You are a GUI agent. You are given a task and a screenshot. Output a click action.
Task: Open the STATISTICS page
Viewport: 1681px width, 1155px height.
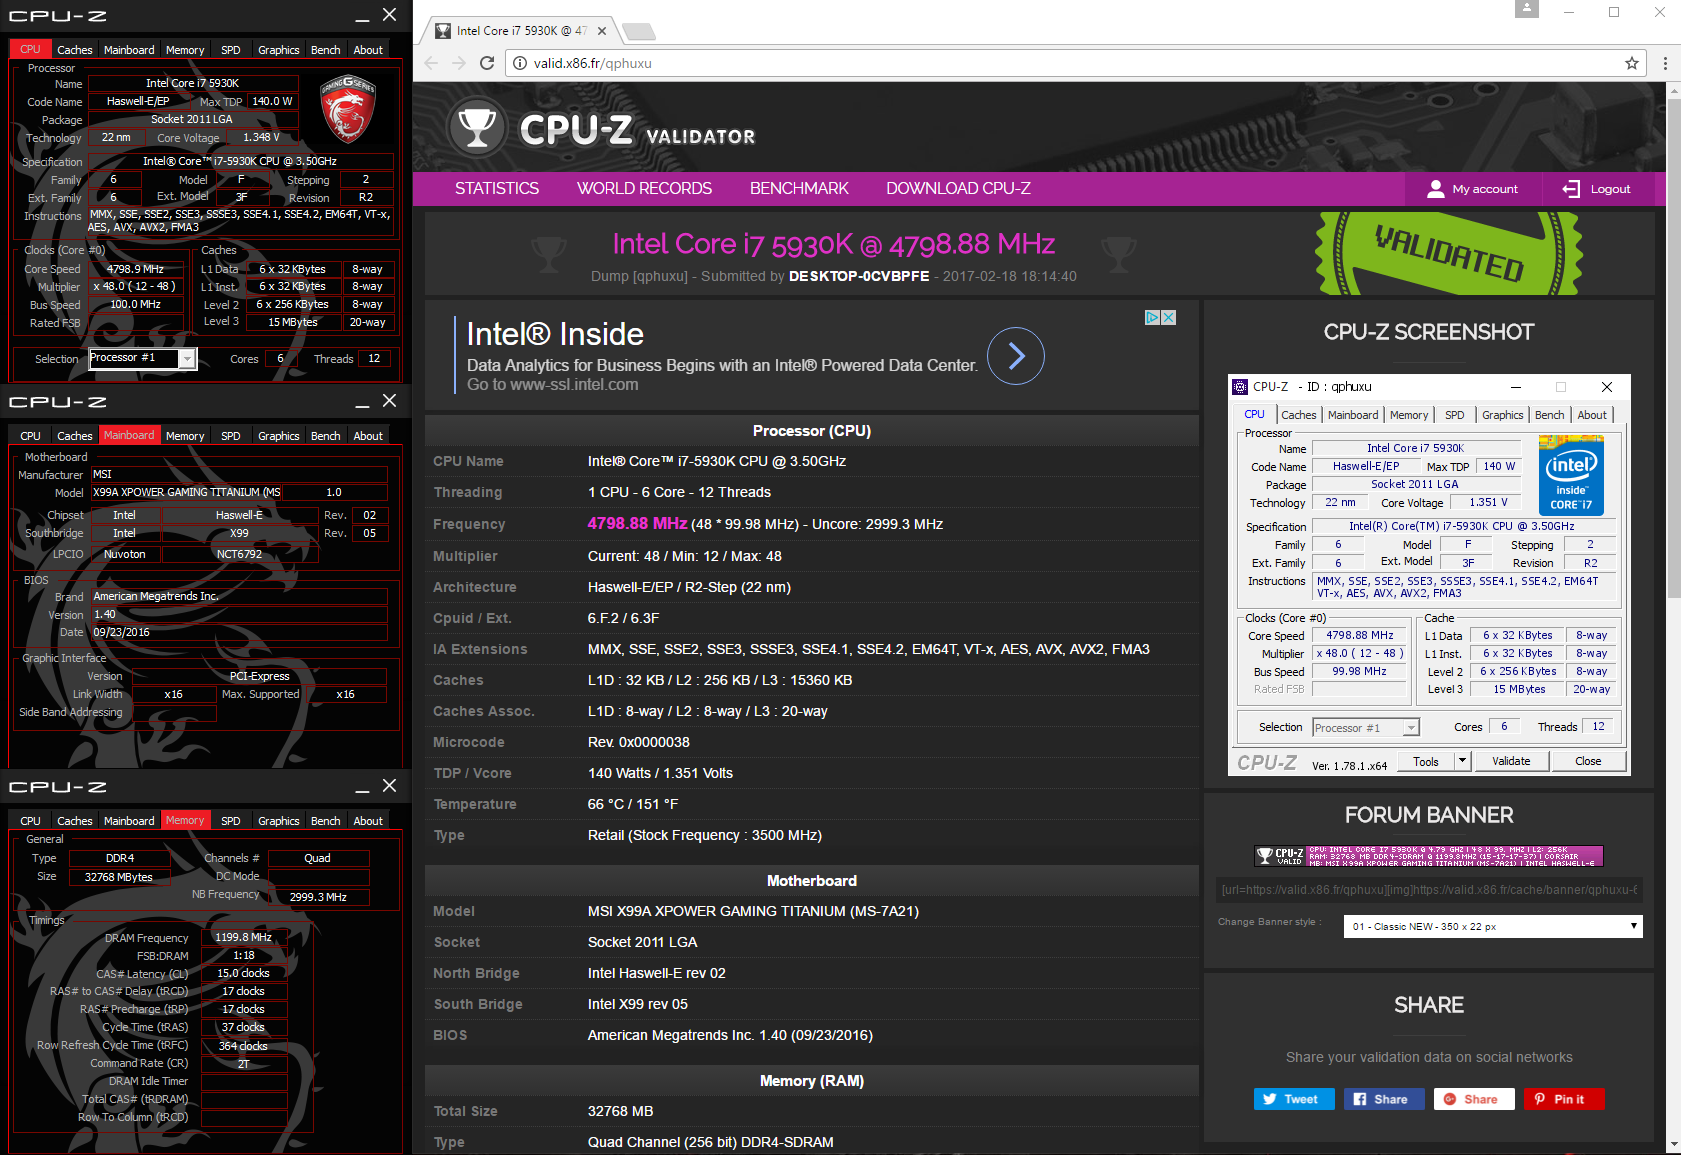(x=497, y=188)
